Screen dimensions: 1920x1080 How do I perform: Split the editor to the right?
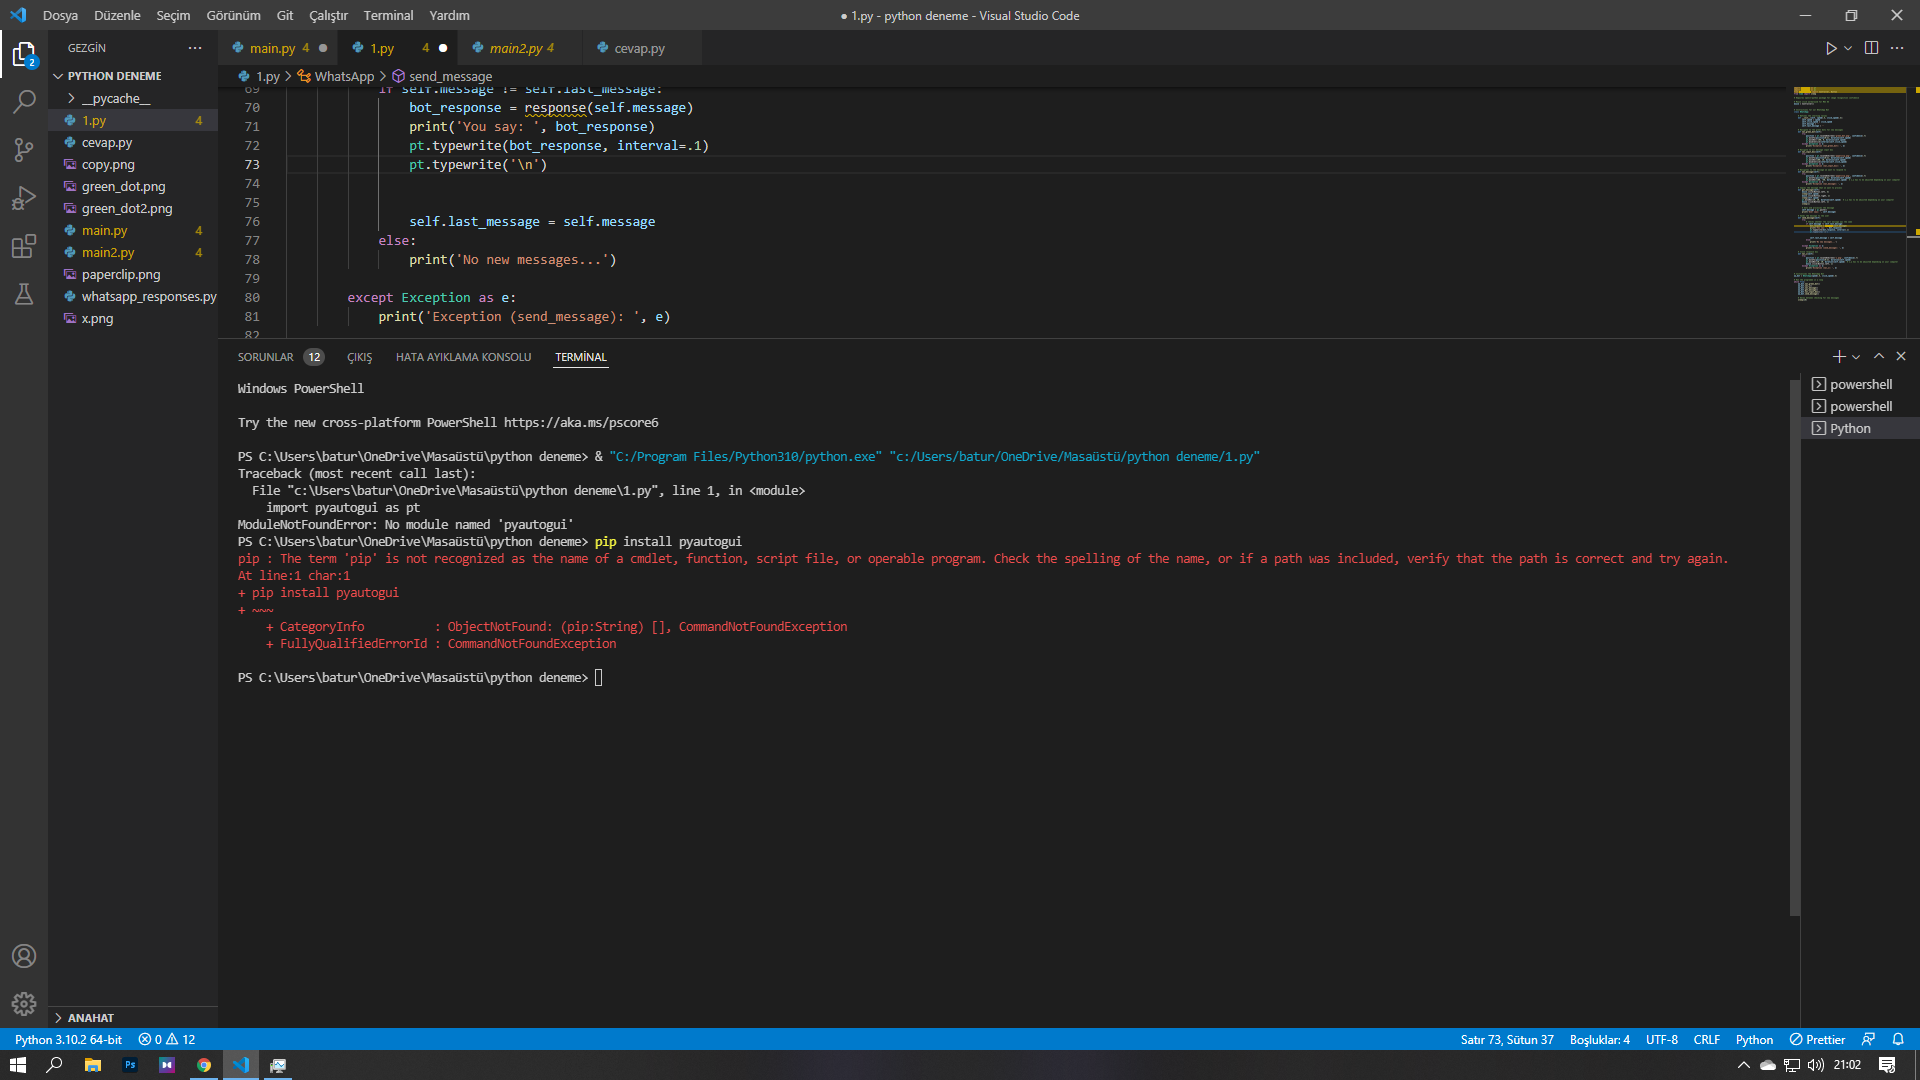[x=1871, y=48]
